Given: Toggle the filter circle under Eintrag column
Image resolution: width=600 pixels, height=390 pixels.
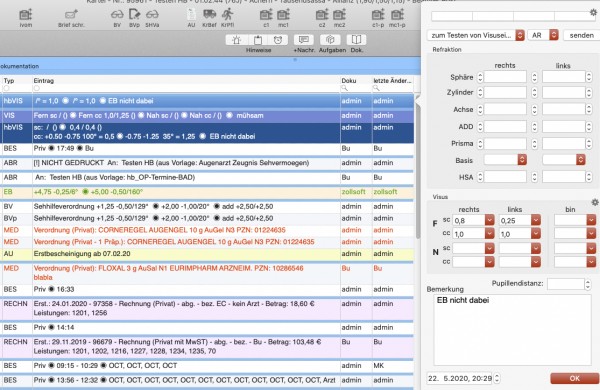Looking at the screenshot, I should 36,88.
